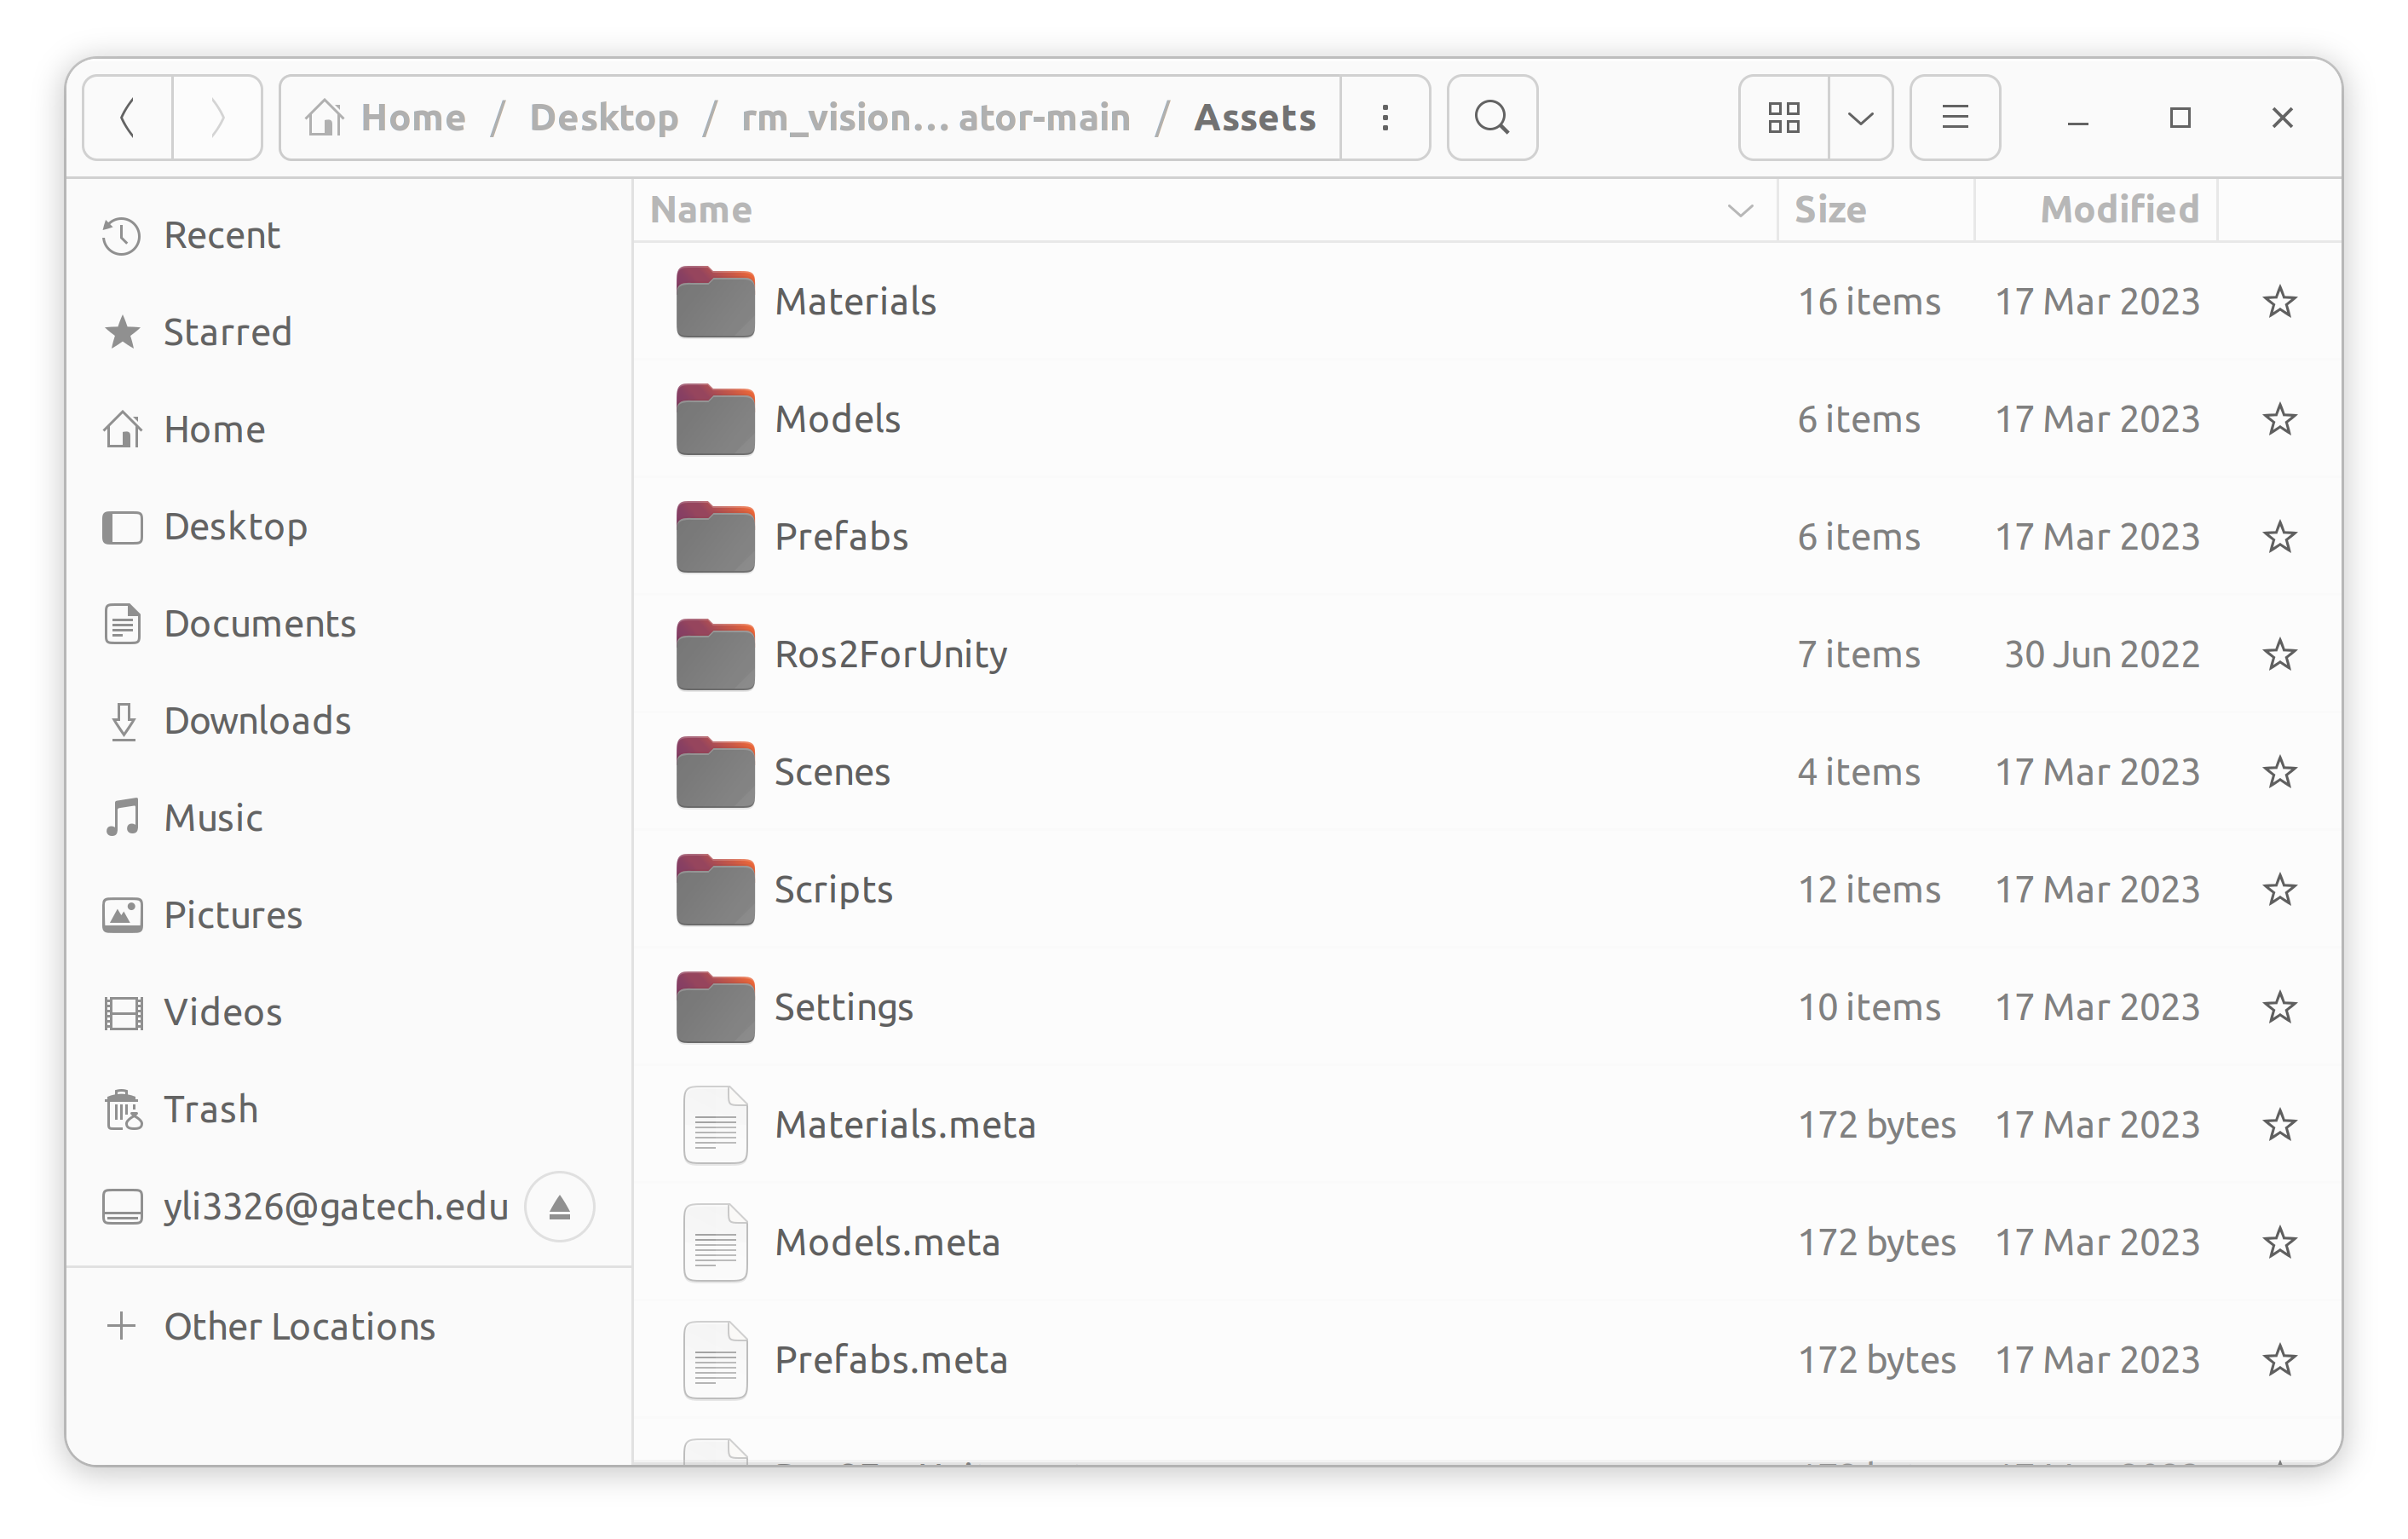Select the Starred sidebar item
The width and height of the screenshot is (2408, 1539).
point(227,331)
